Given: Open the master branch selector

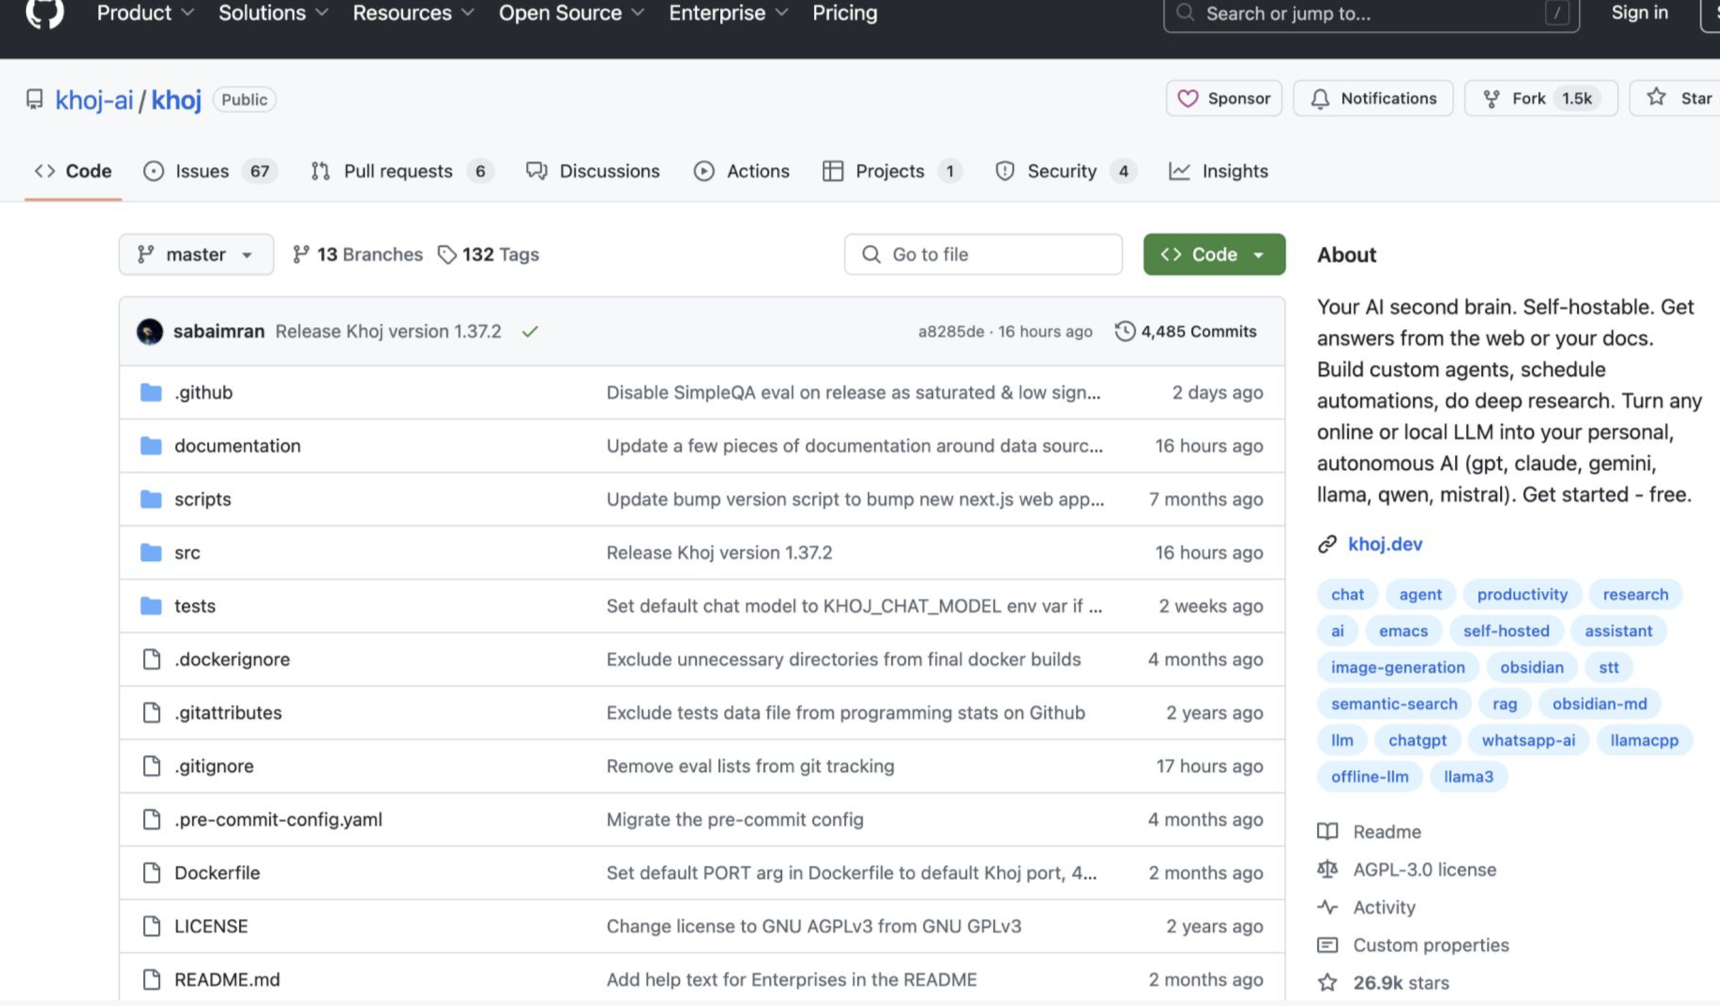Looking at the screenshot, I should (x=196, y=254).
